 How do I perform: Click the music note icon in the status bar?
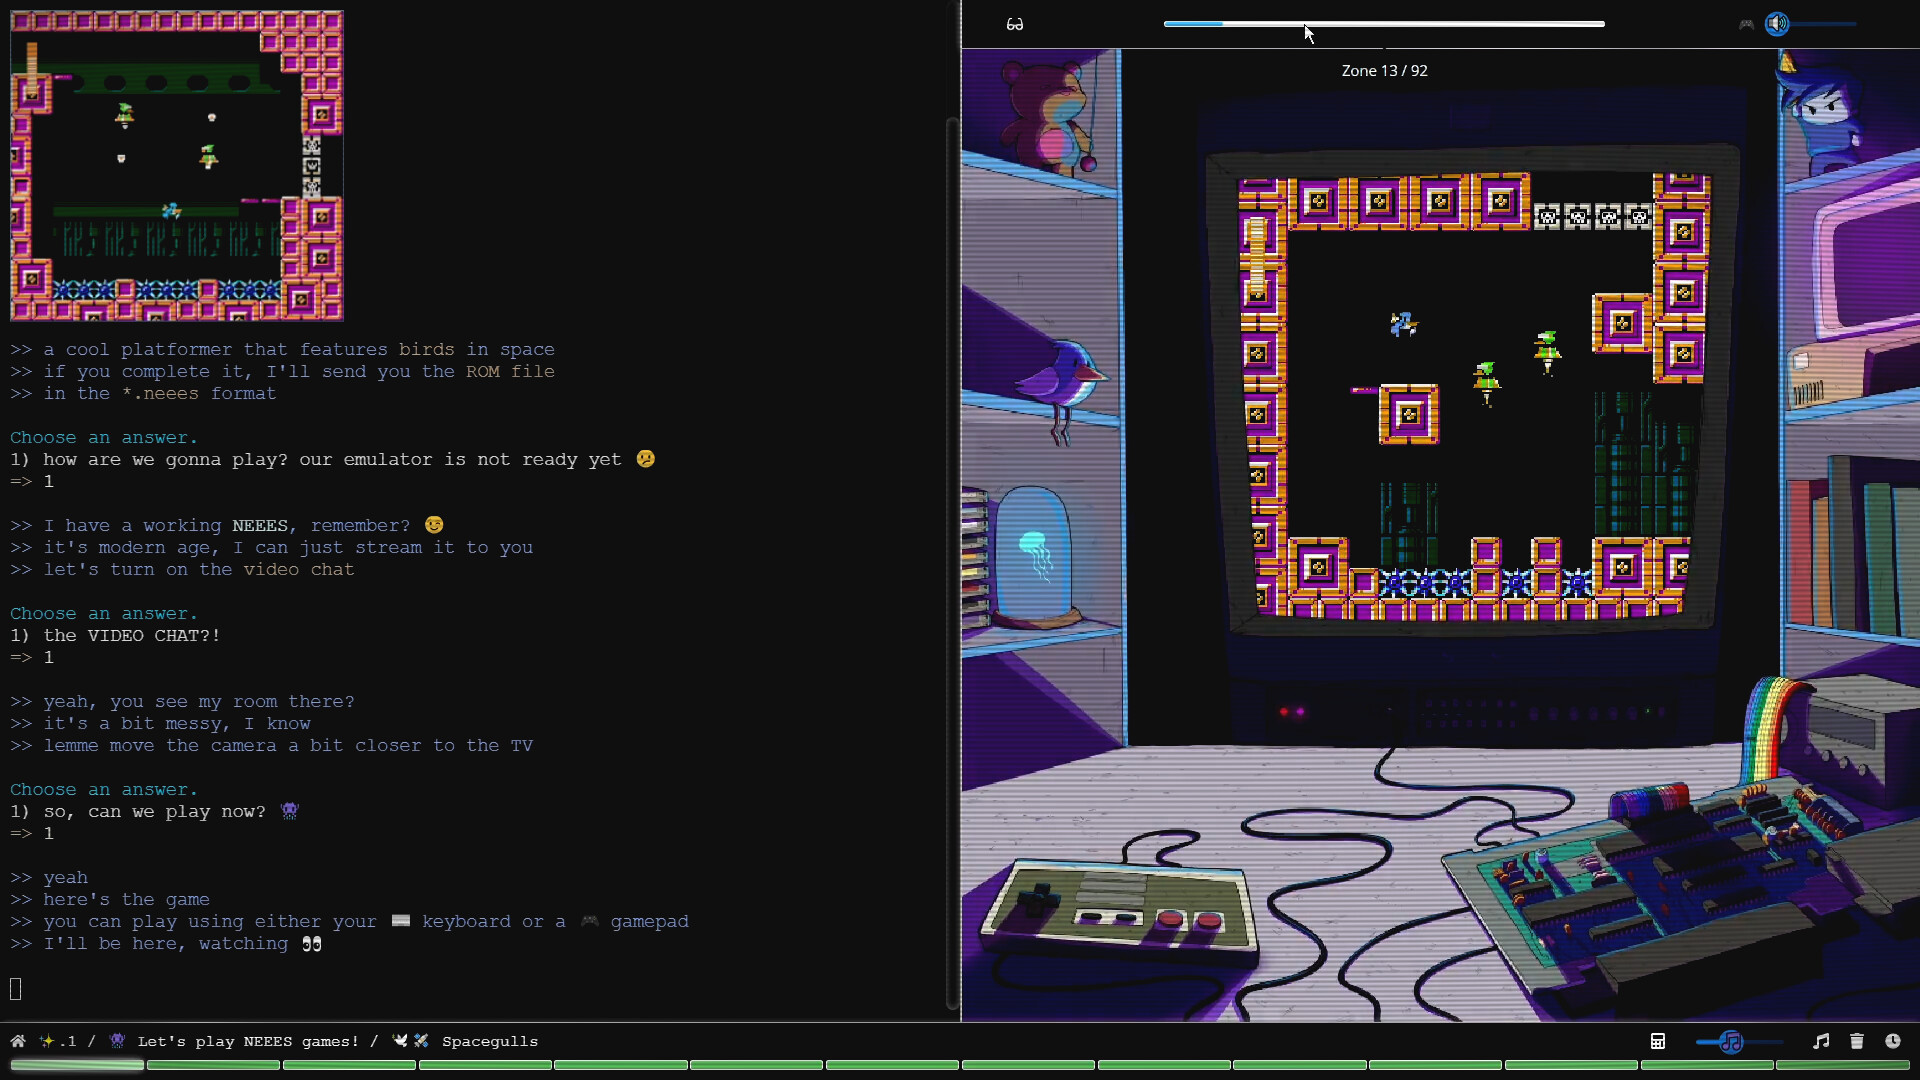point(1821,1041)
